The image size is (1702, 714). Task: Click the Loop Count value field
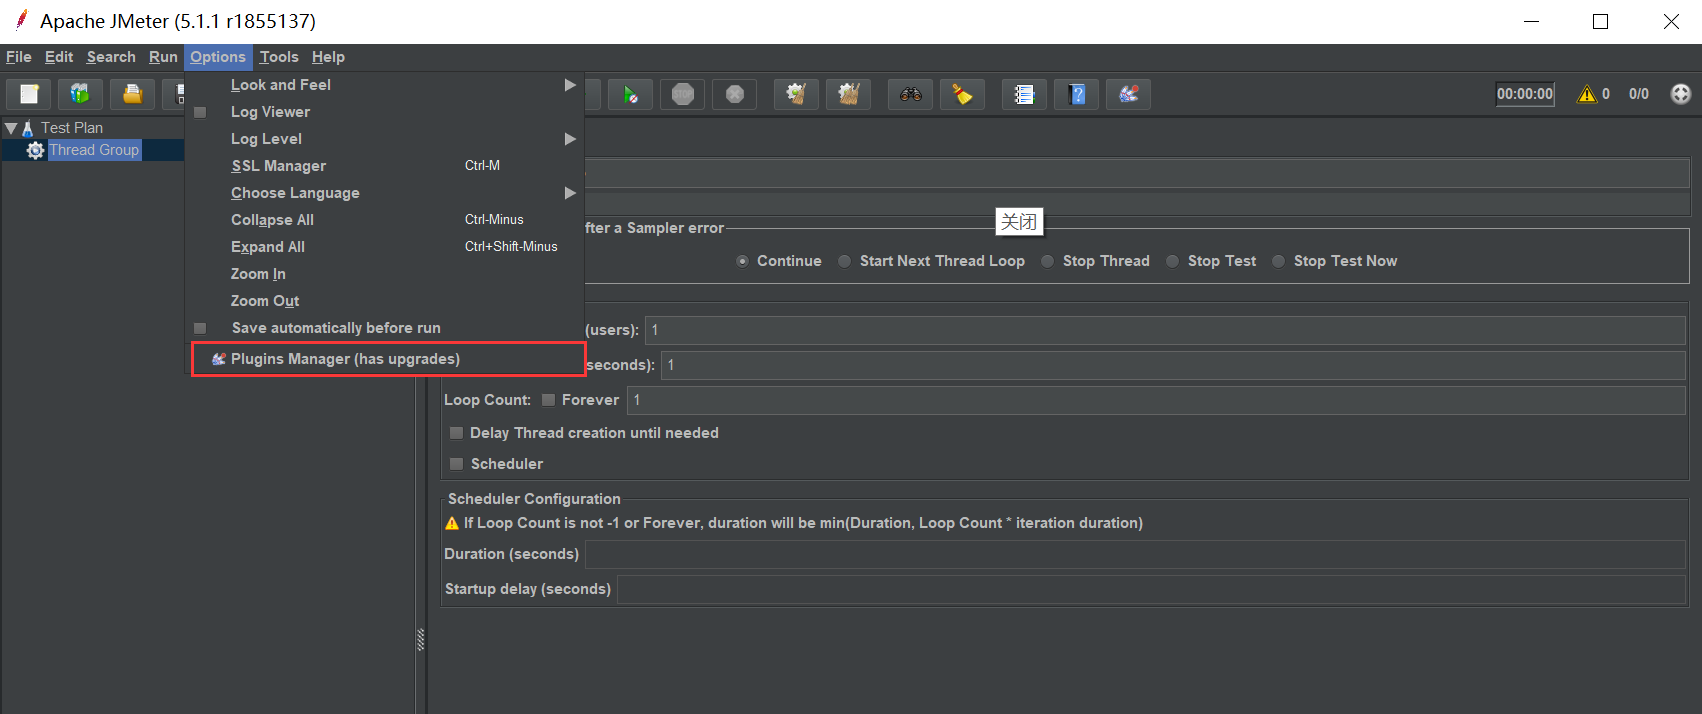(x=1156, y=400)
